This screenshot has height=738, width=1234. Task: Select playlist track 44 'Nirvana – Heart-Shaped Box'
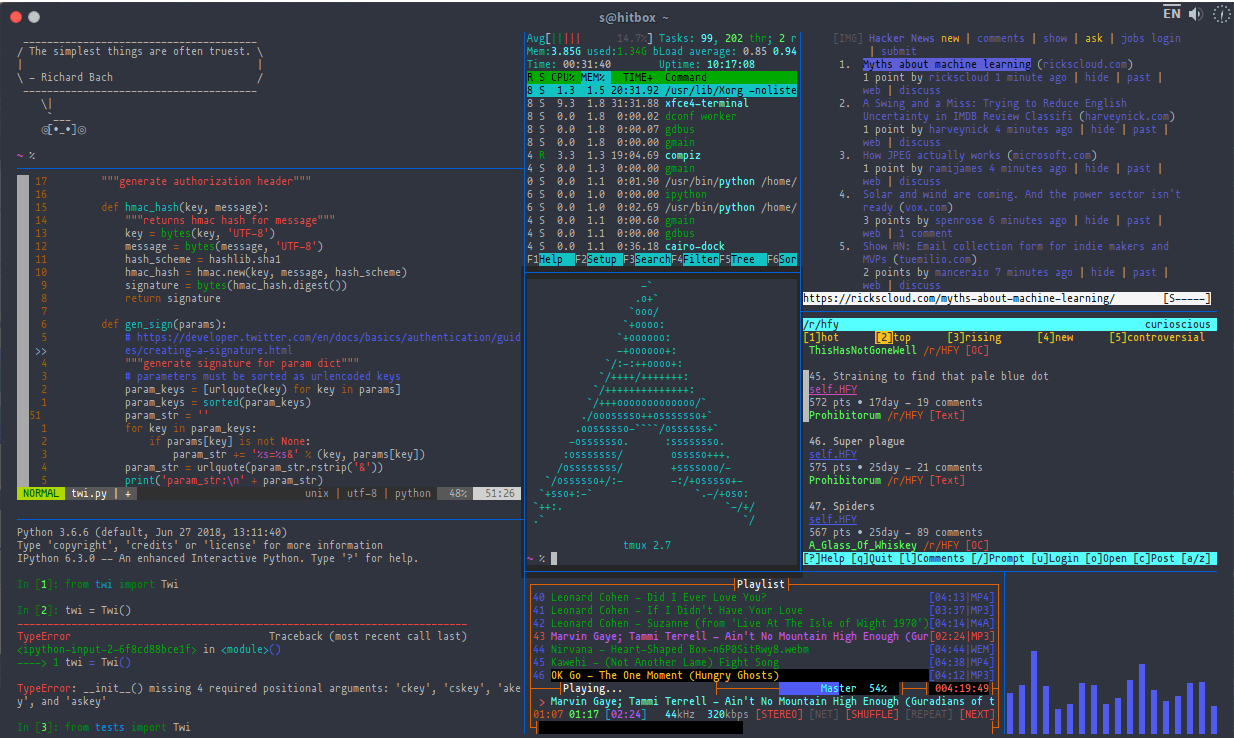coord(765,649)
